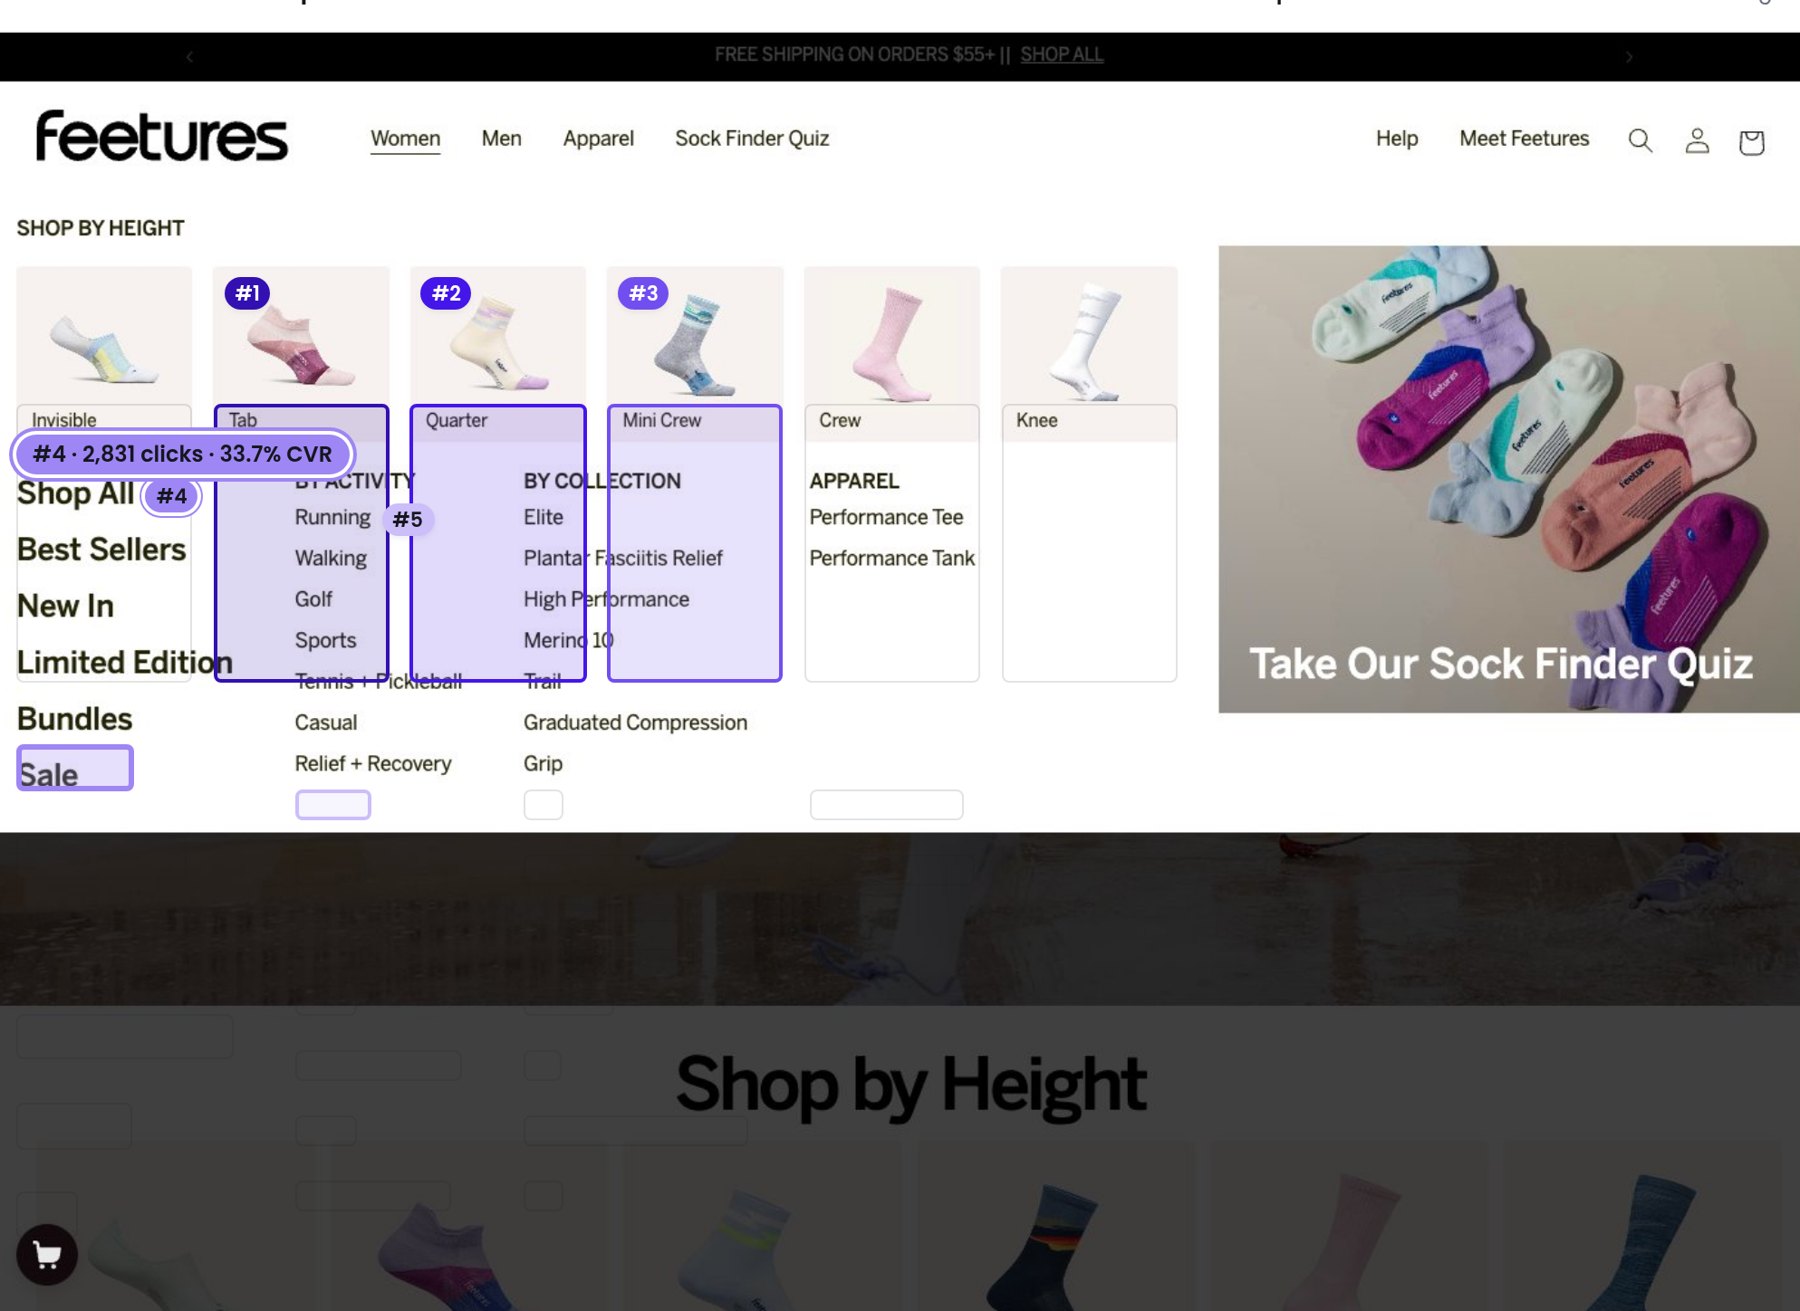1800x1311 pixels.
Task: Choose Walking under By Activity
Action: coord(331,558)
